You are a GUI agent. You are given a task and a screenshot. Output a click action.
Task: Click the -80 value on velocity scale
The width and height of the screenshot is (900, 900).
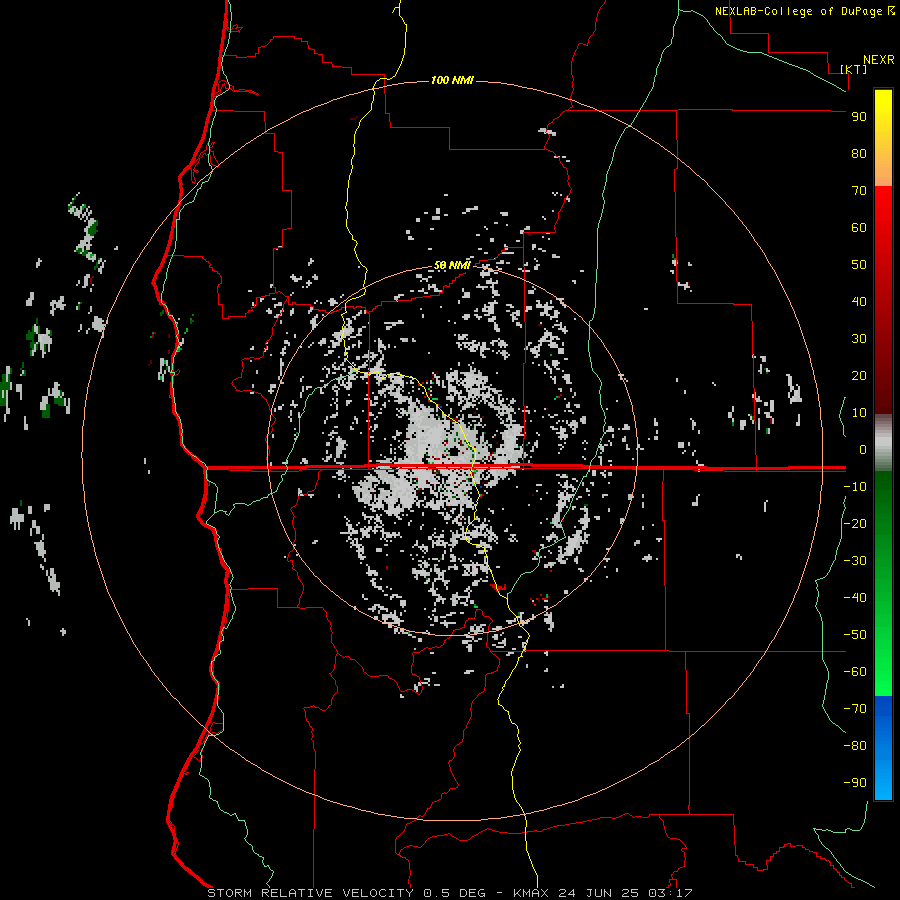click(x=855, y=746)
